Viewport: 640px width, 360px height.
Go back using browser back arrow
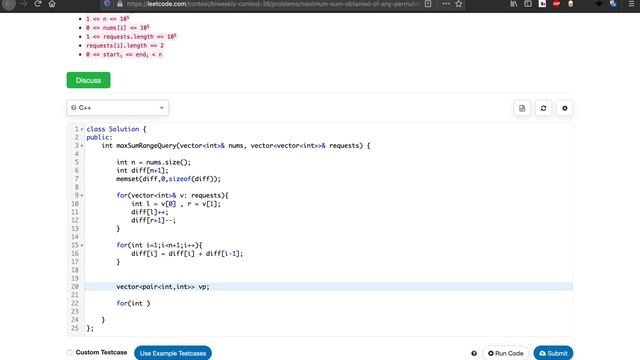coord(9,4)
